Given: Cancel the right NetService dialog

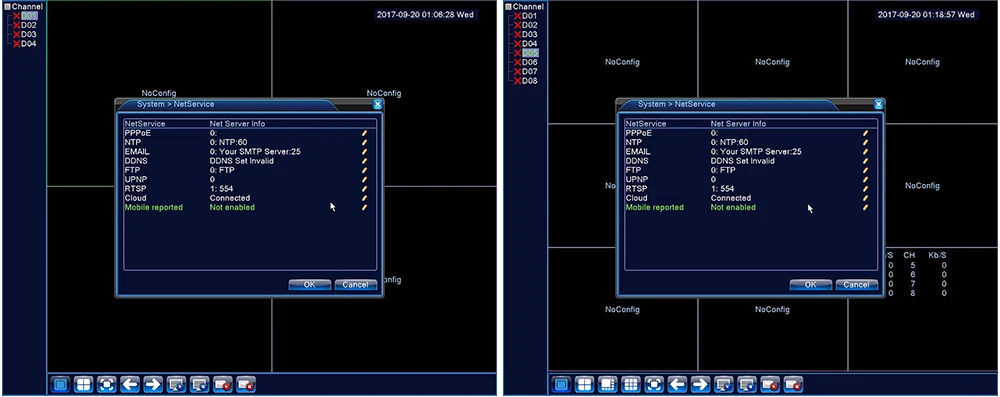Looking at the screenshot, I should coord(857,285).
